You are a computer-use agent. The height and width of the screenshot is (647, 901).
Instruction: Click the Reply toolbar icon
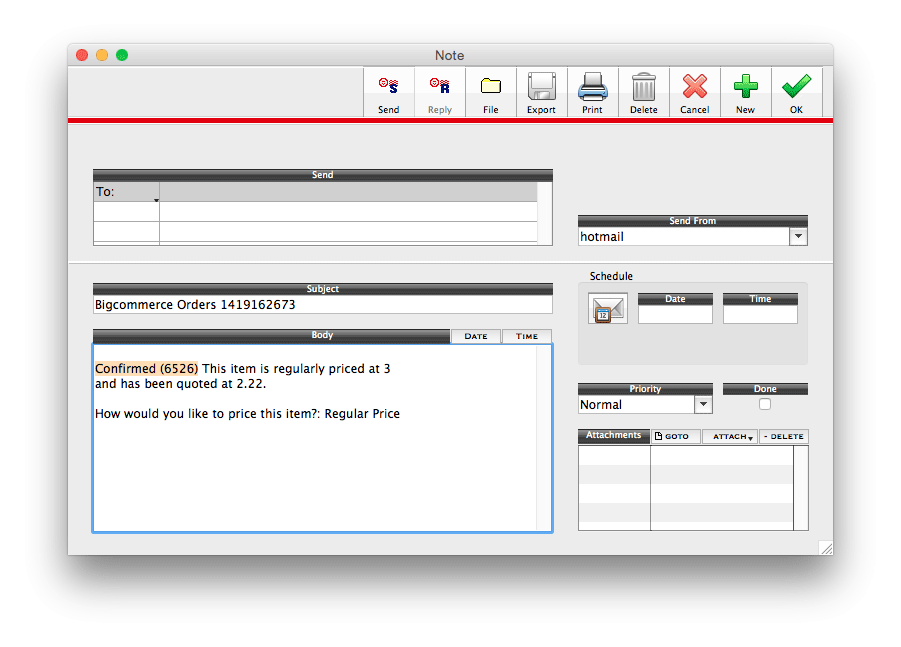click(x=440, y=86)
